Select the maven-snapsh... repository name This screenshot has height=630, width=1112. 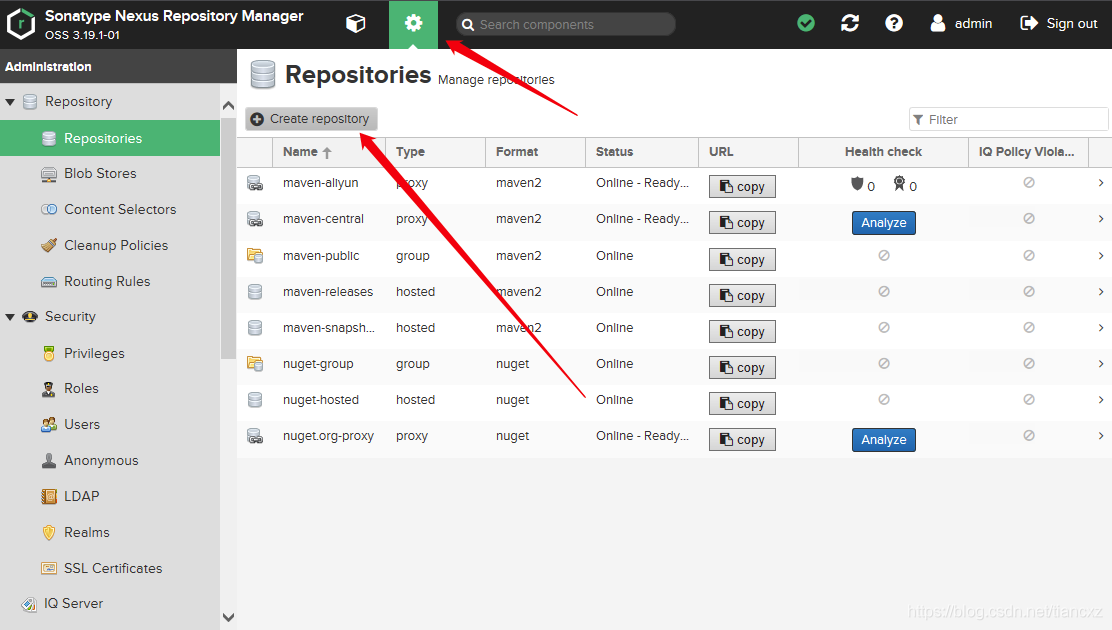point(328,328)
